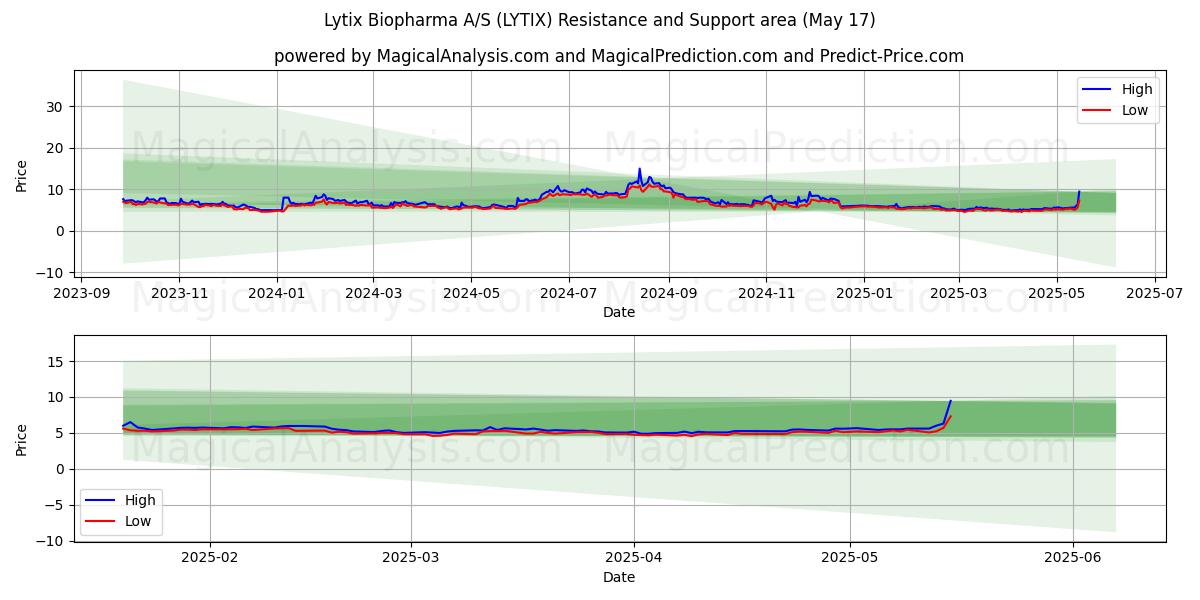This screenshot has height=600, width=1200.
Task: Click the price spike peak in August 2024
Action: pos(639,169)
